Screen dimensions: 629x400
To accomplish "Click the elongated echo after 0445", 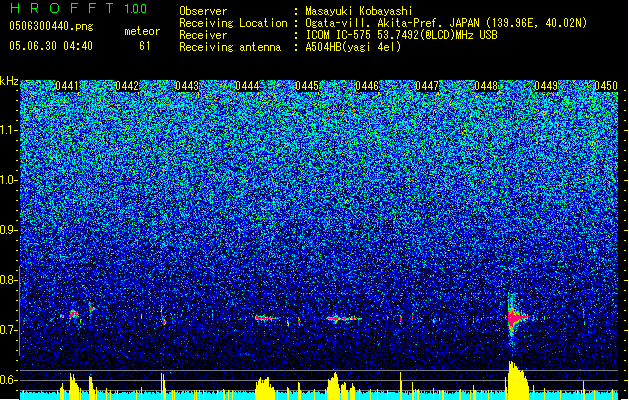I will [x=343, y=319].
